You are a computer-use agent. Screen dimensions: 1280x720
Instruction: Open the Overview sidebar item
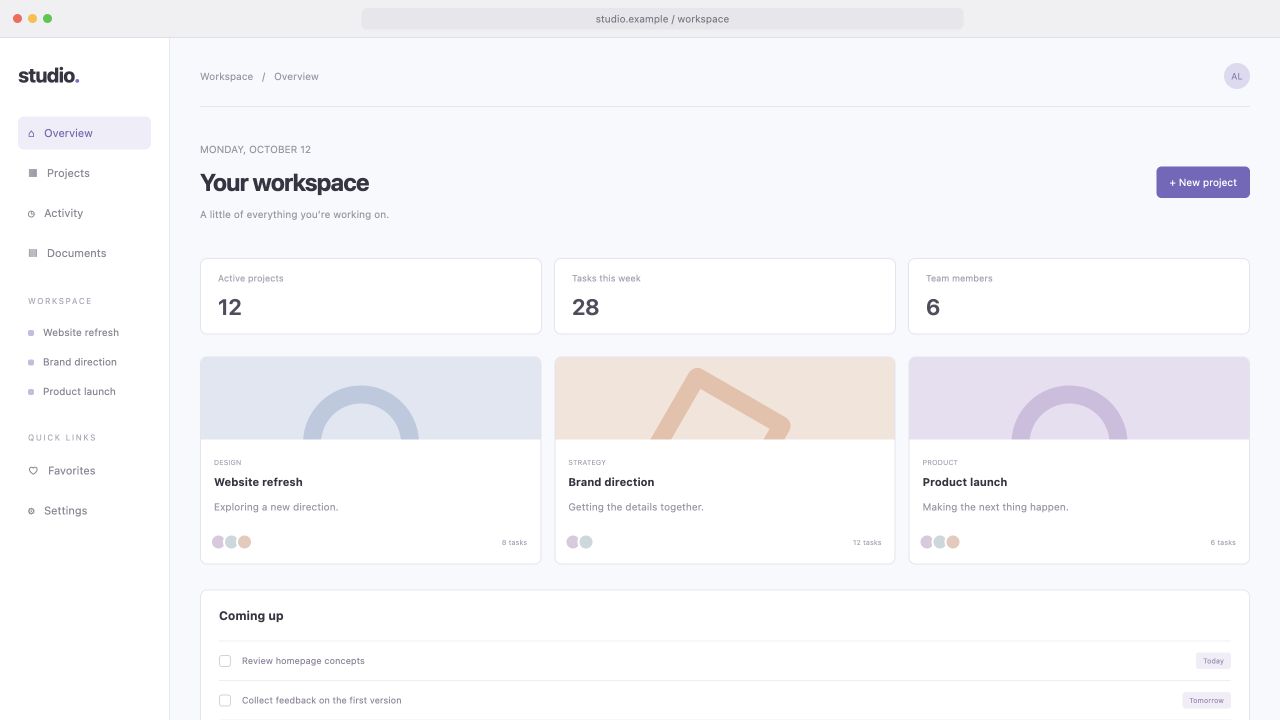(x=84, y=133)
